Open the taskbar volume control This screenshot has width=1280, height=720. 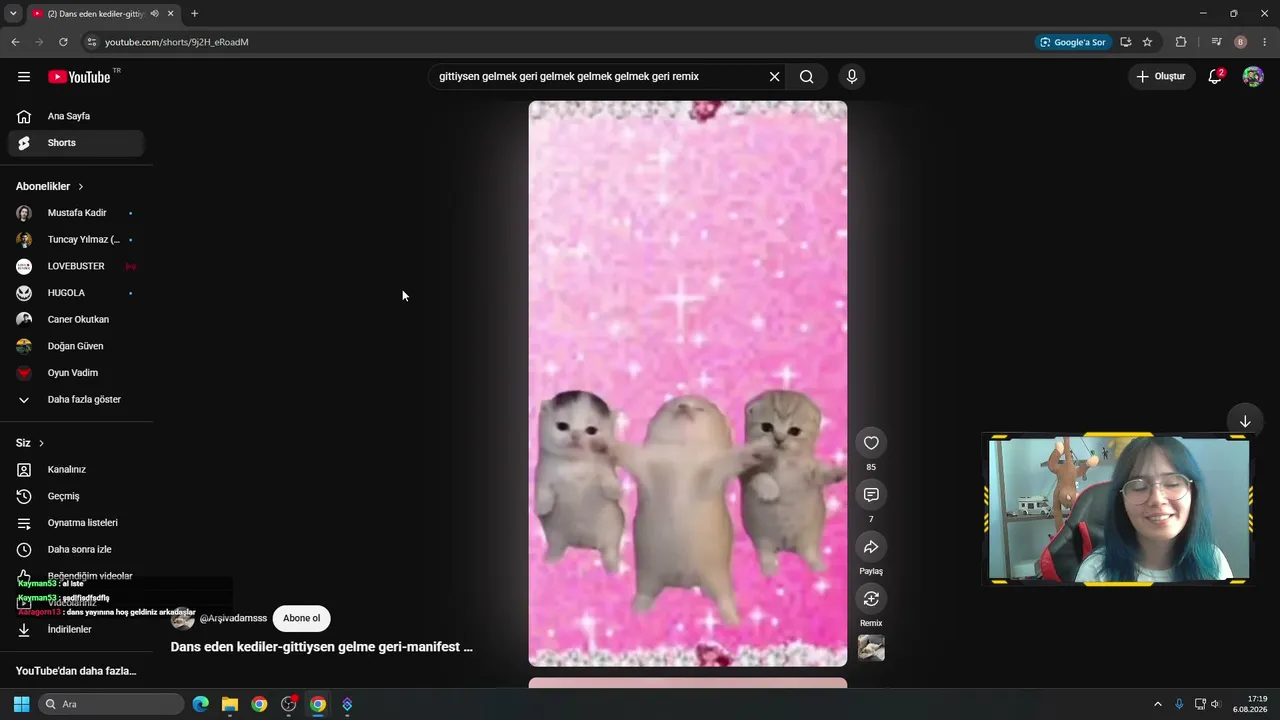pyautogui.click(x=1216, y=704)
